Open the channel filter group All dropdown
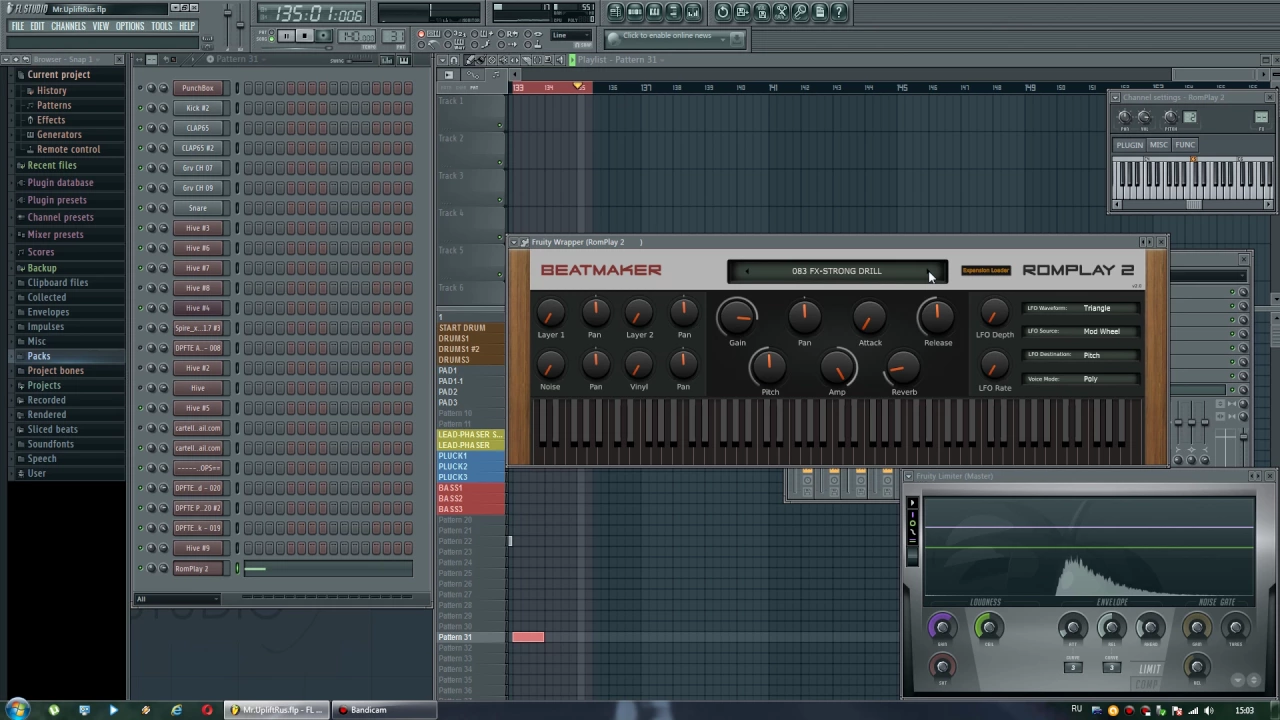Viewport: 1280px width, 720px height. [x=177, y=599]
